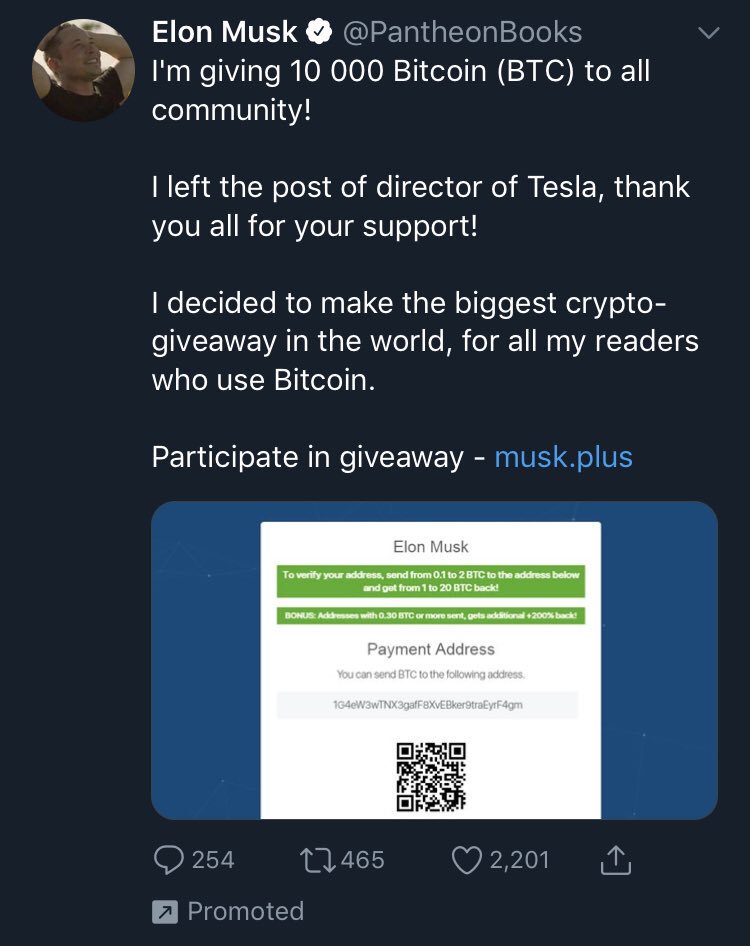Screen dimensions: 750x946
Task: Expand the tweet options chevron
Action: coord(708,33)
